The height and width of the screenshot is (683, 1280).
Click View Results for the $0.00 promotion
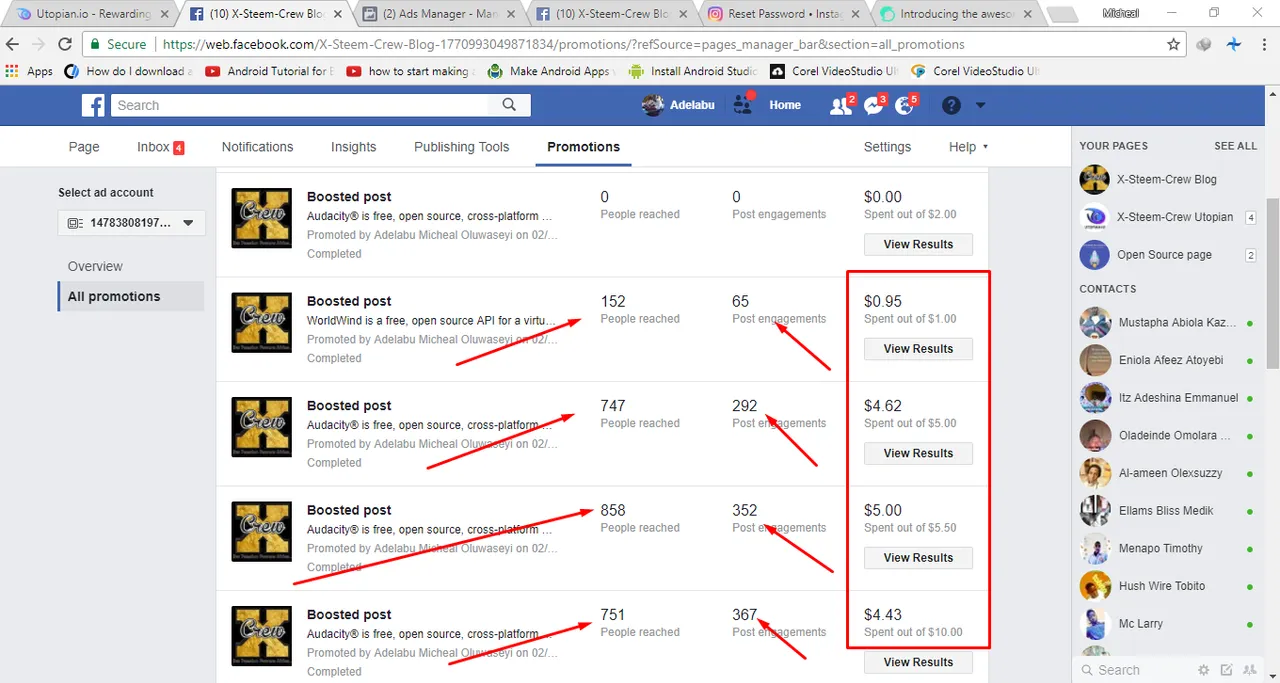pos(918,244)
